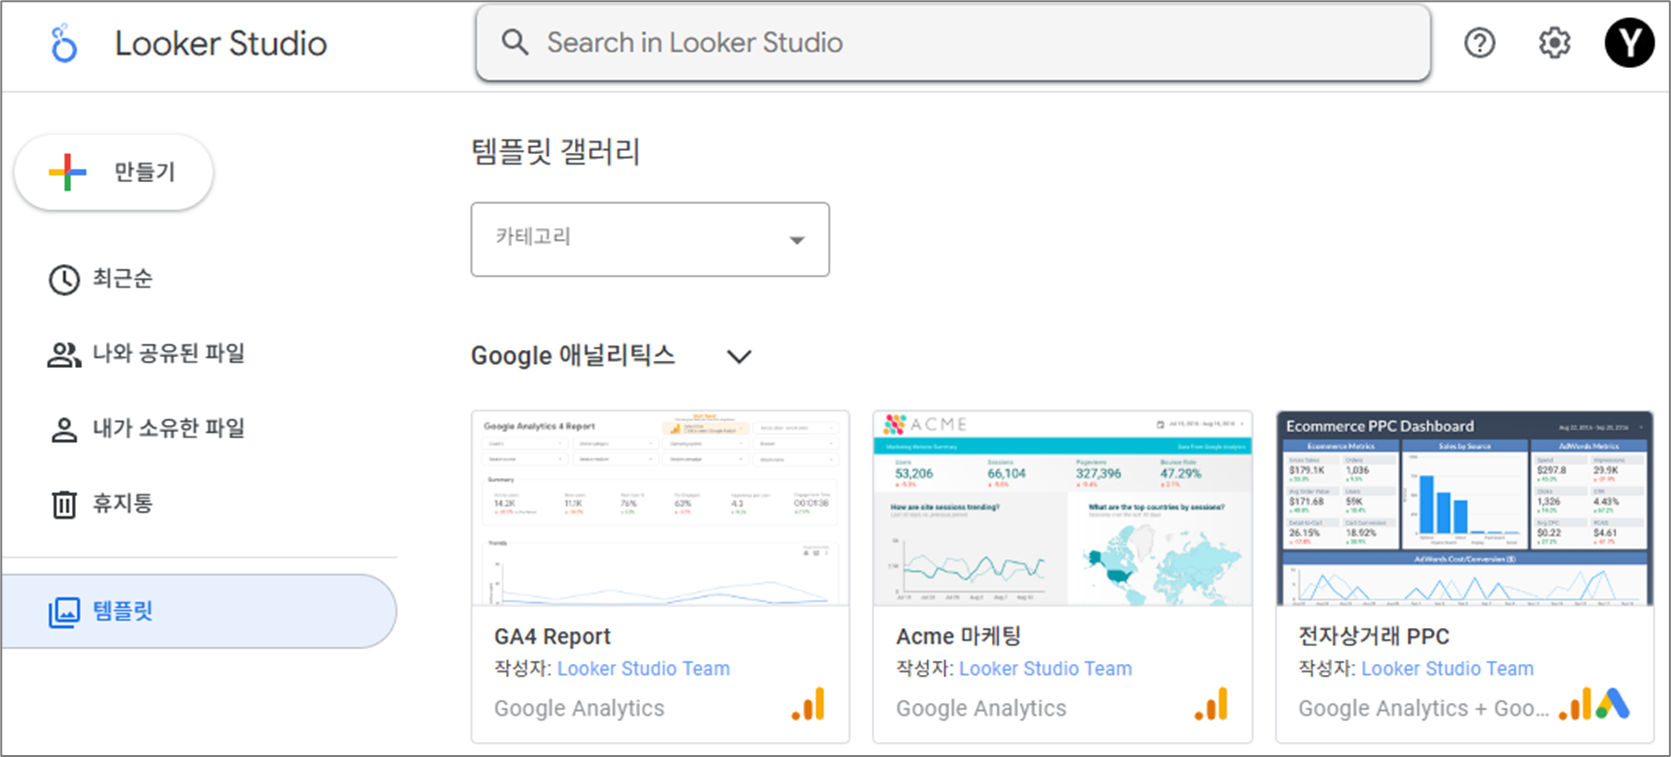Click the Google 애널리틱스 section heading
Viewport: 1671px width, 757px height.
tap(573, 356)
